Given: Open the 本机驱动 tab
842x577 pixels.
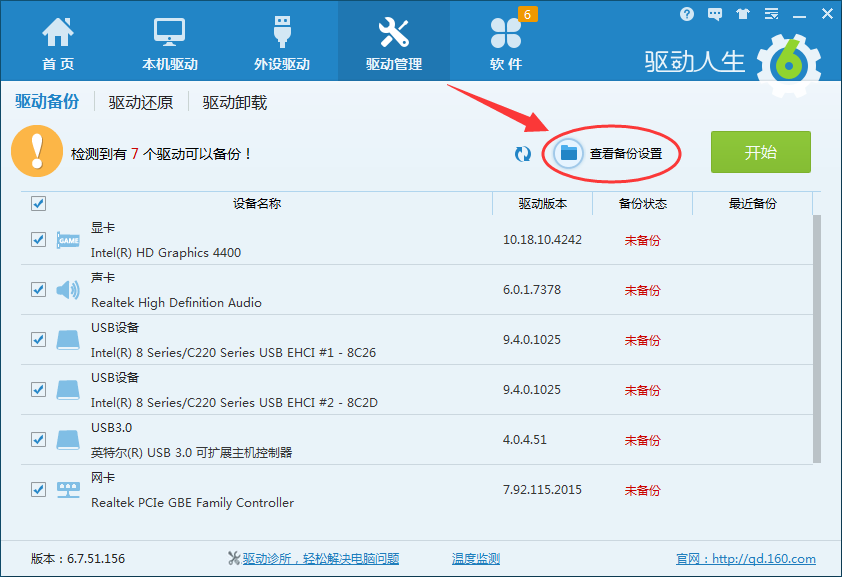Looking at the screenshot, I should pyautogui.click(x=170, y=43).
